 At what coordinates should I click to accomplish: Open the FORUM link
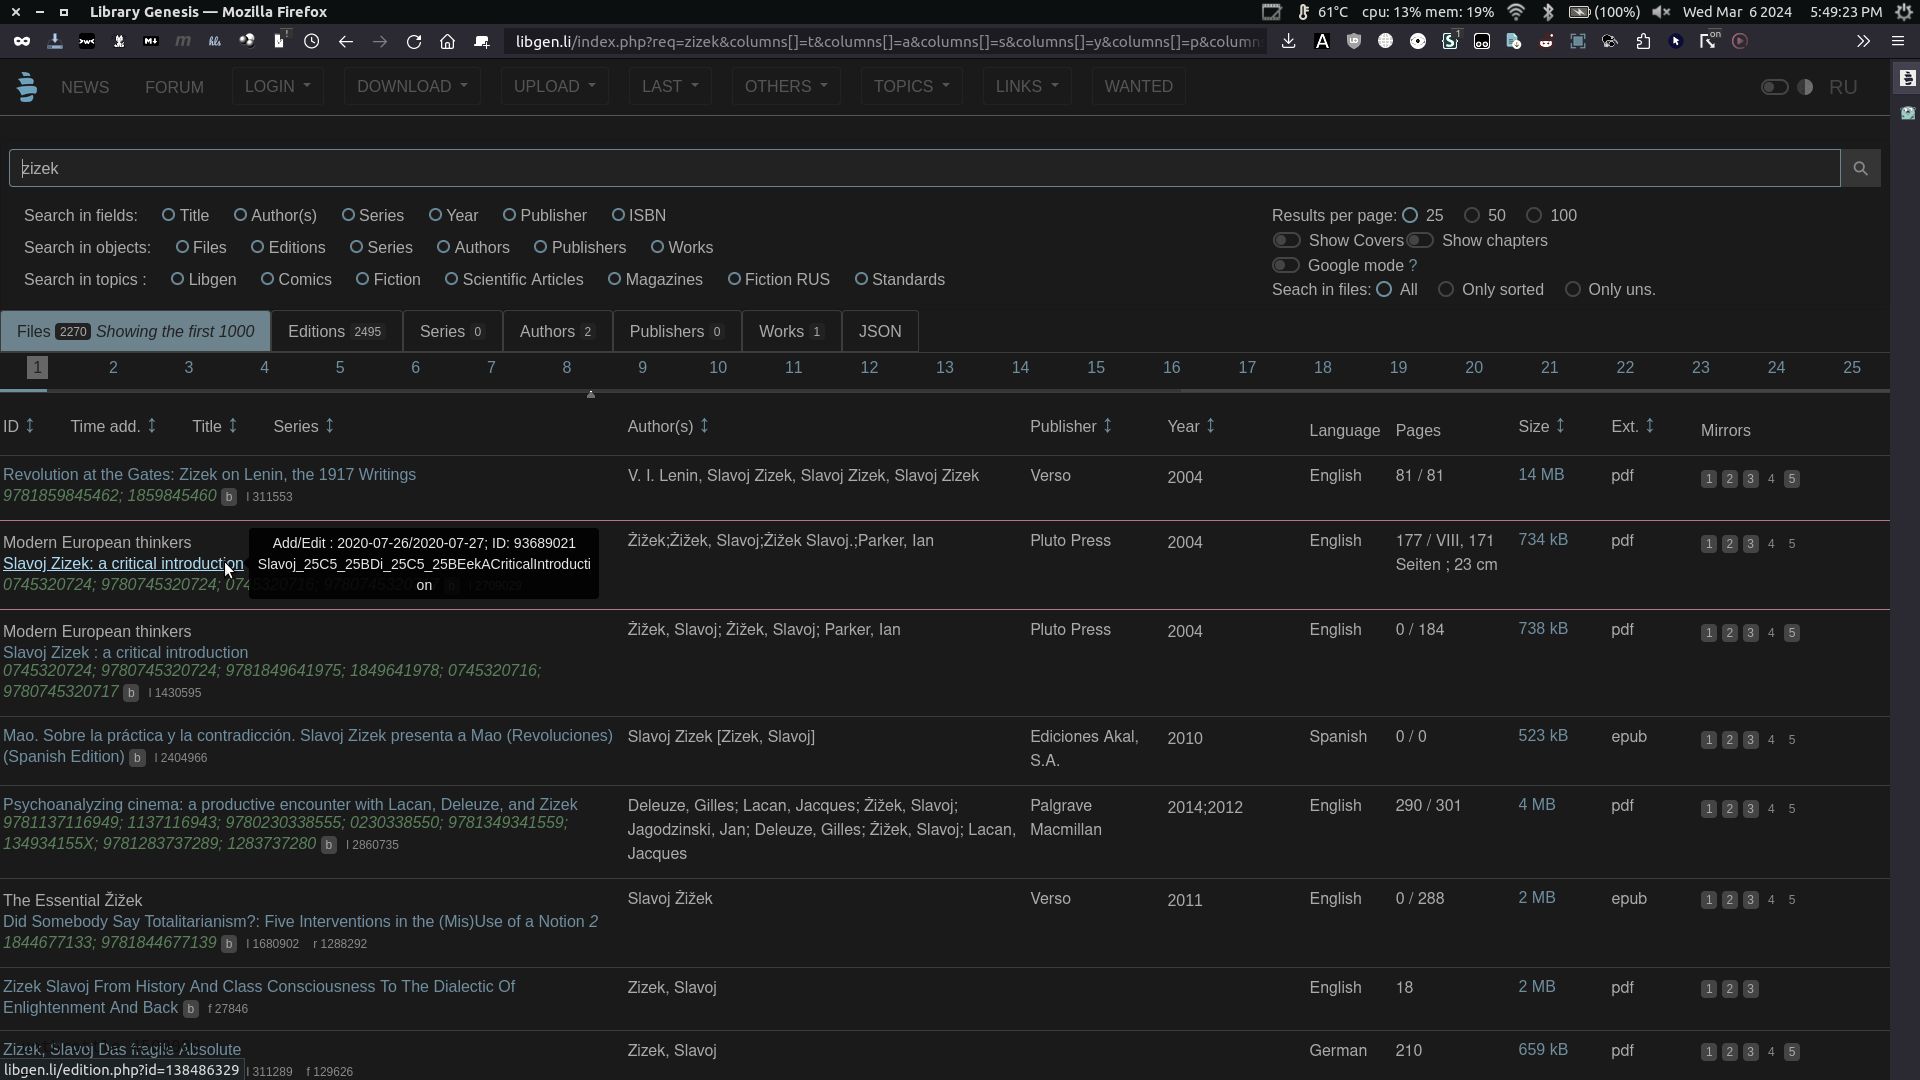click(x=174, y=88)
